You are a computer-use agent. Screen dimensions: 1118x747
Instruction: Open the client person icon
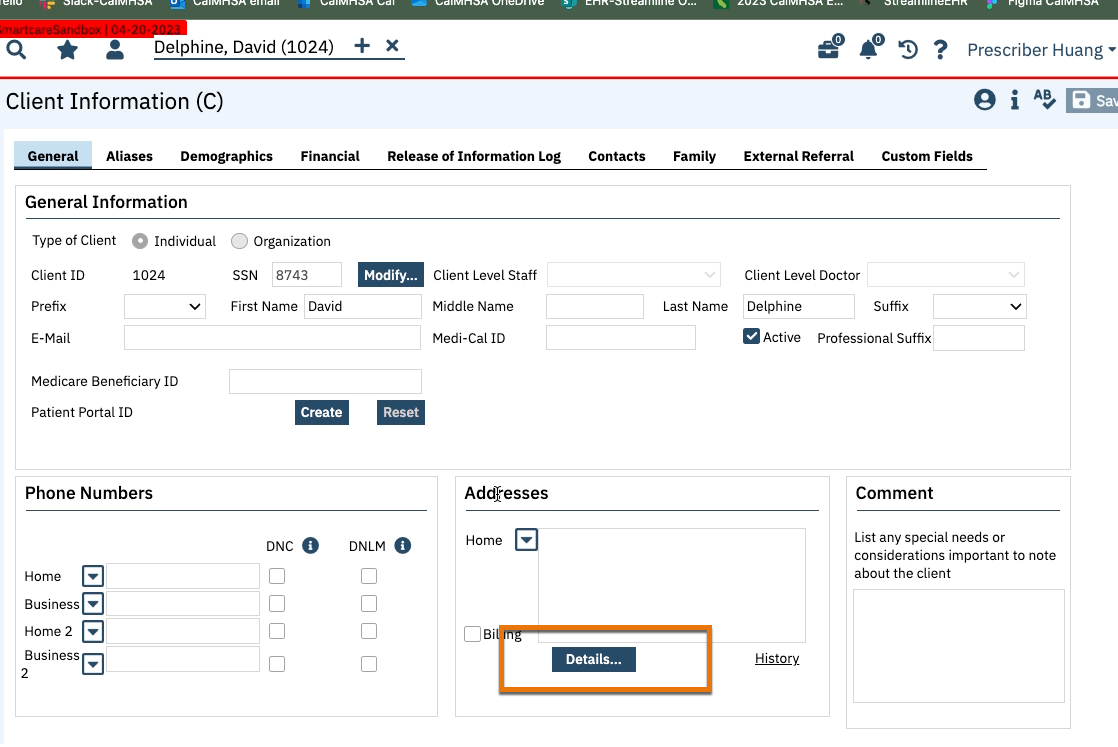click(115, 49)
